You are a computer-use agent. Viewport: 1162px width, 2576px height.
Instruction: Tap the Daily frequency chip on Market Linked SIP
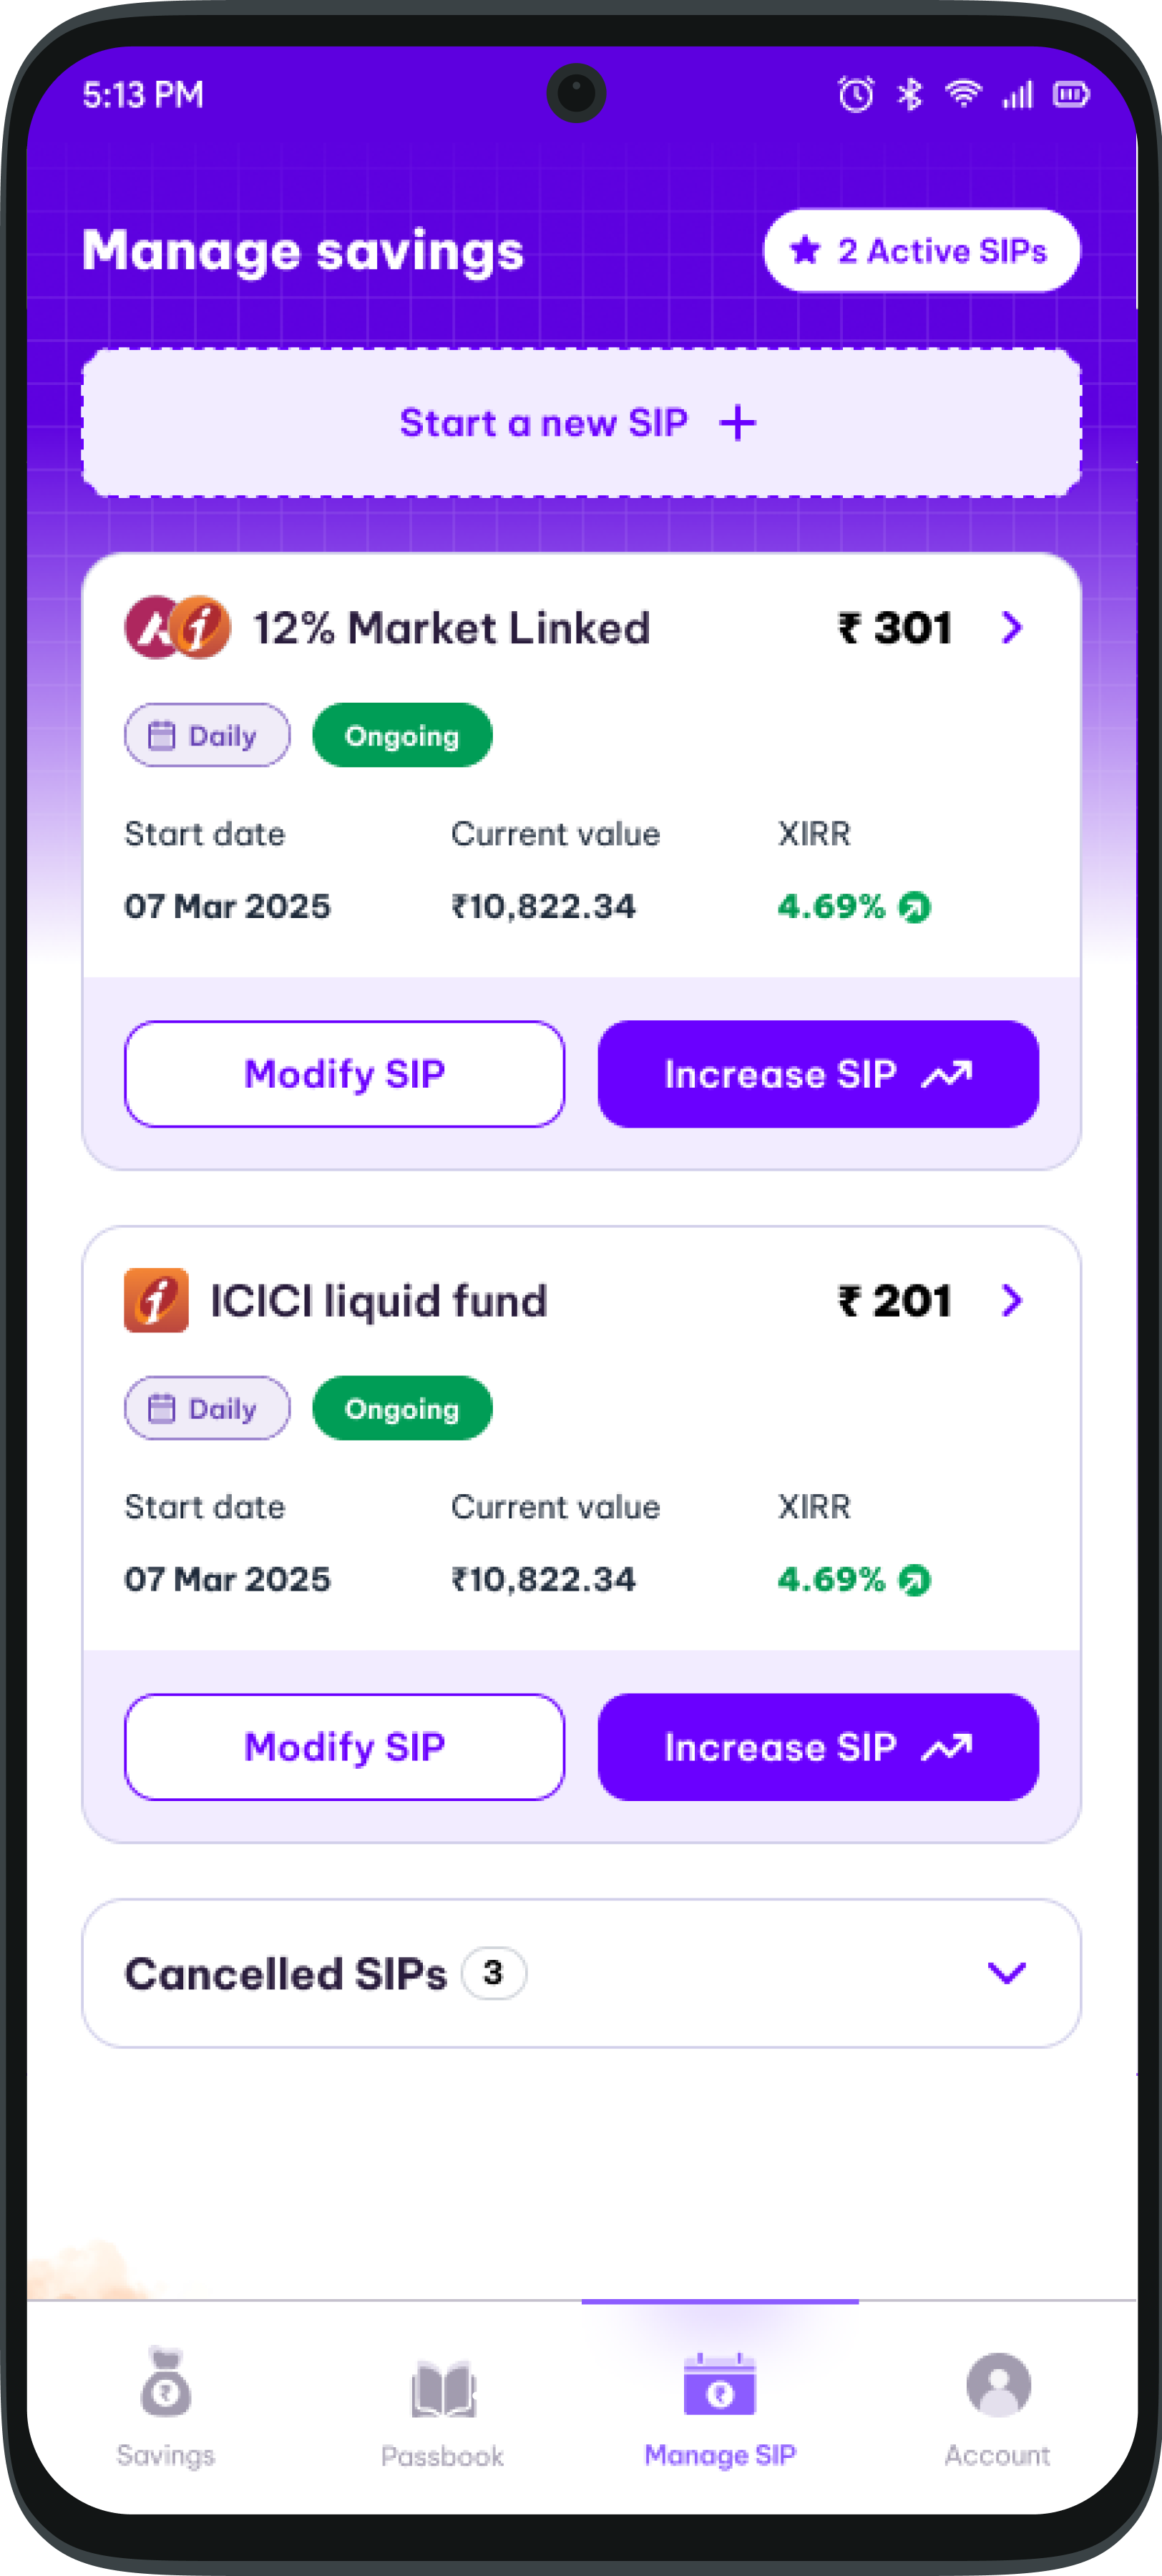206,734
